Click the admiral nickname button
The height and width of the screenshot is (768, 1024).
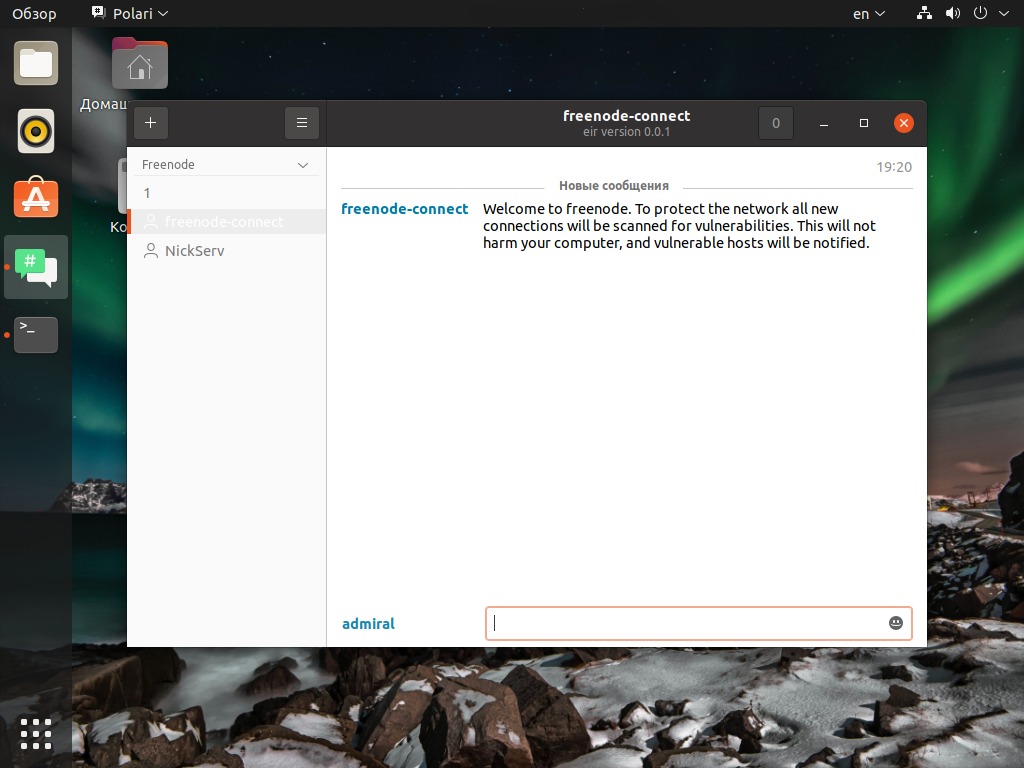368,624
